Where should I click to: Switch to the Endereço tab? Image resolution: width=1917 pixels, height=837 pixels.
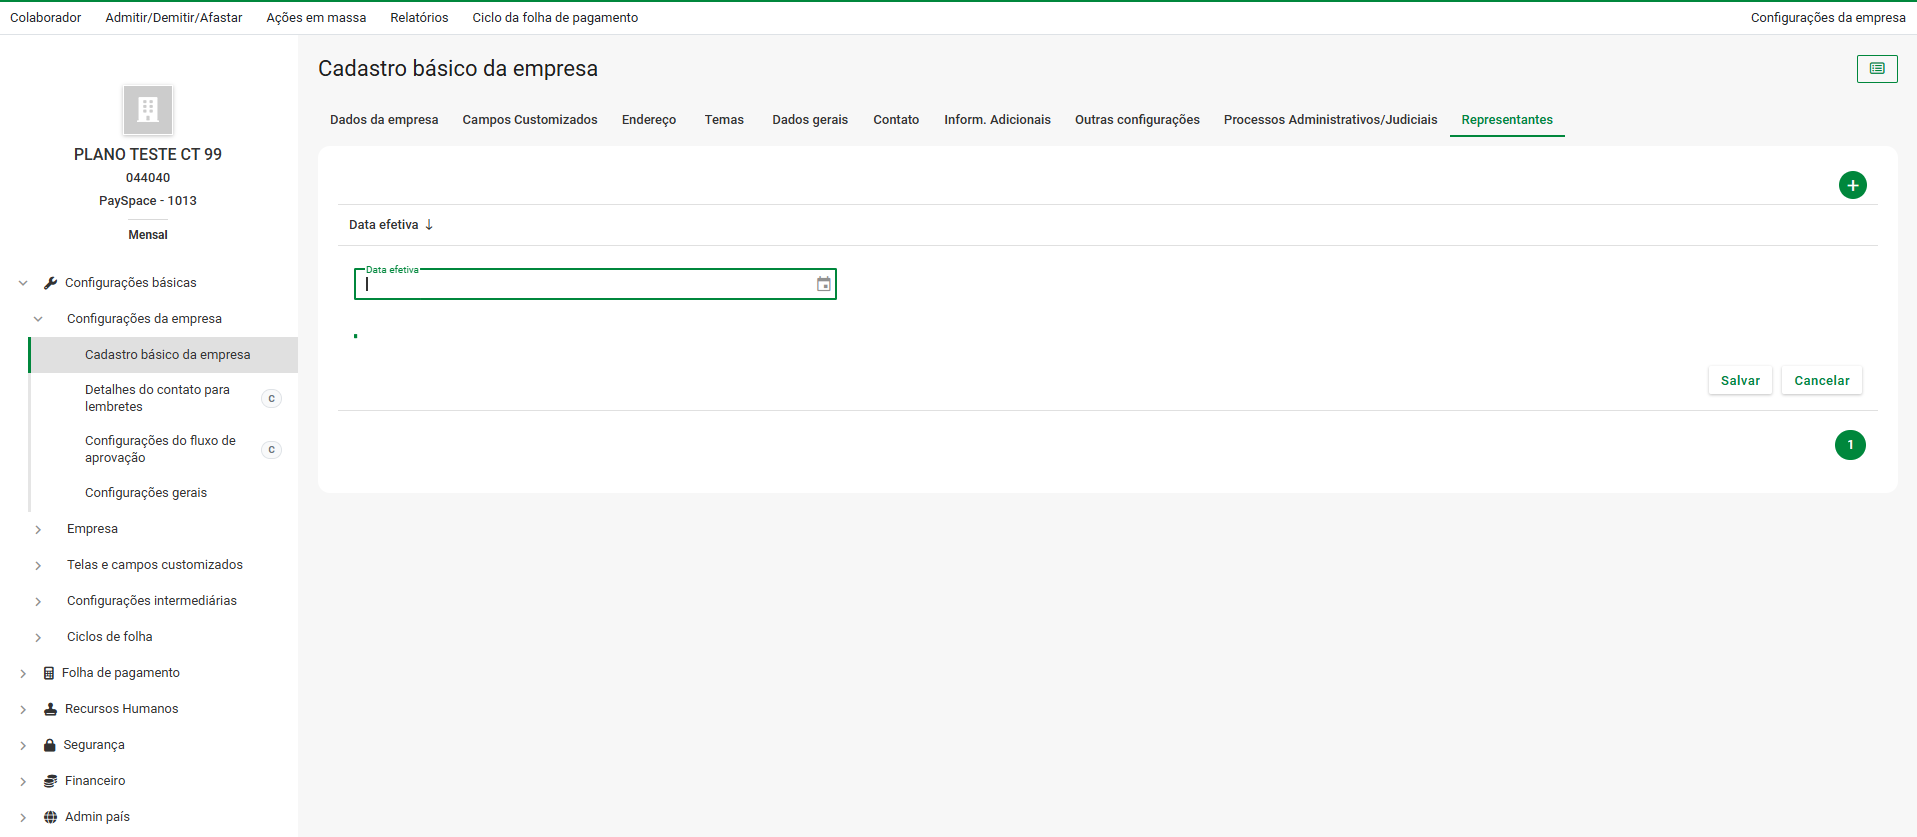[648, 120]
